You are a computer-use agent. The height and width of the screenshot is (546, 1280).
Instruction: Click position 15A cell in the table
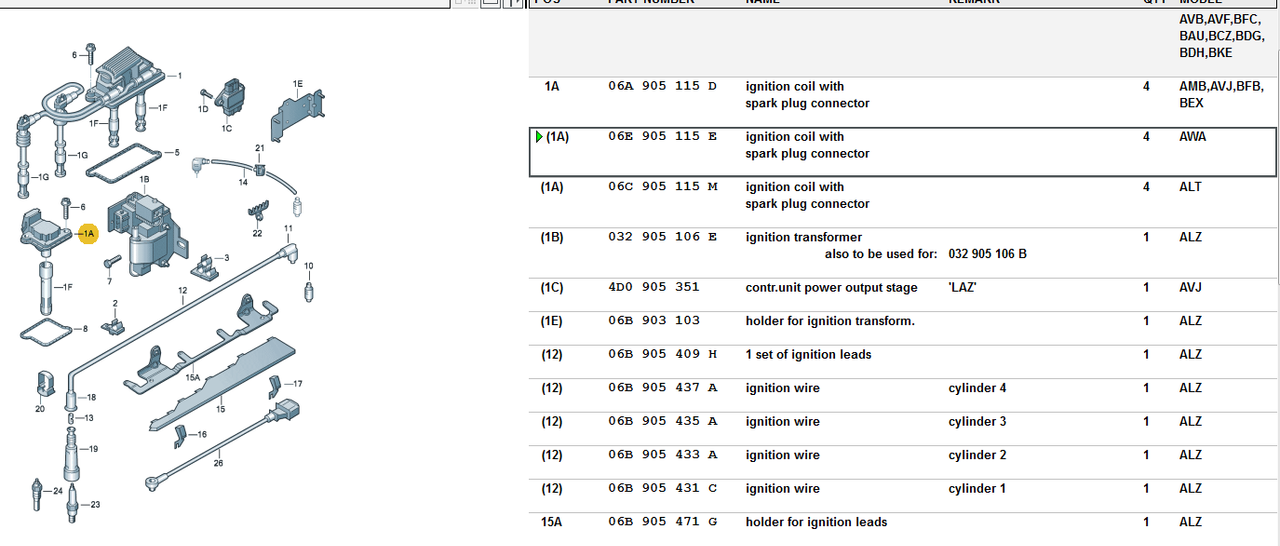click(552, 522)
